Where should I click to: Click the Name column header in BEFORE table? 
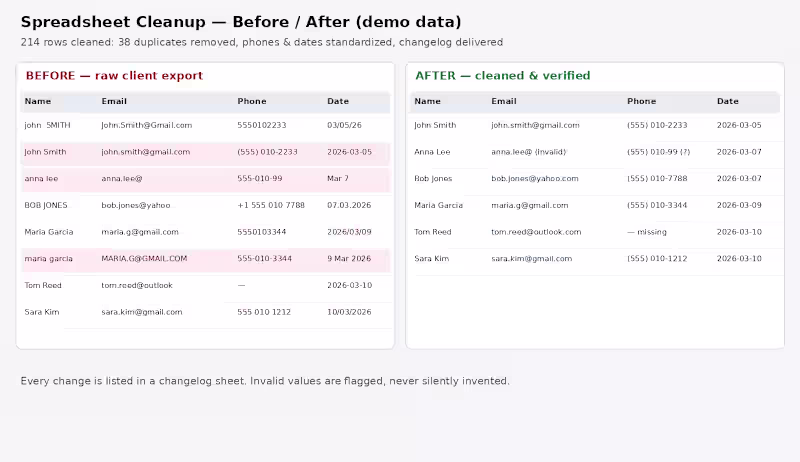38,101
